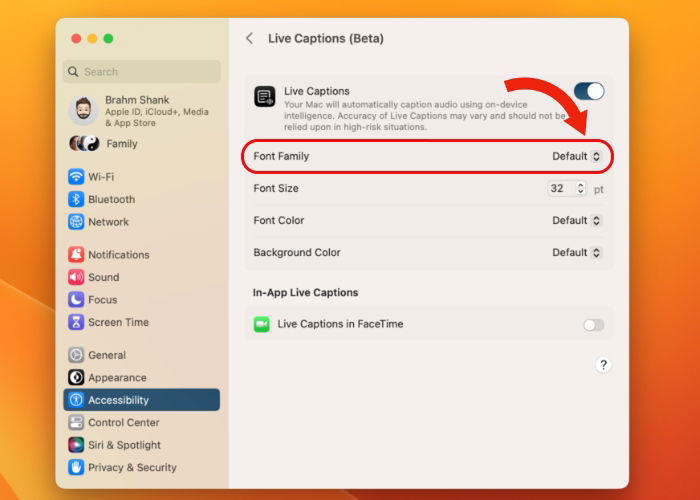Viewport: 700px width, 500px height.
Task: Turn off the Live Captions switch
Action: (589, 92)
